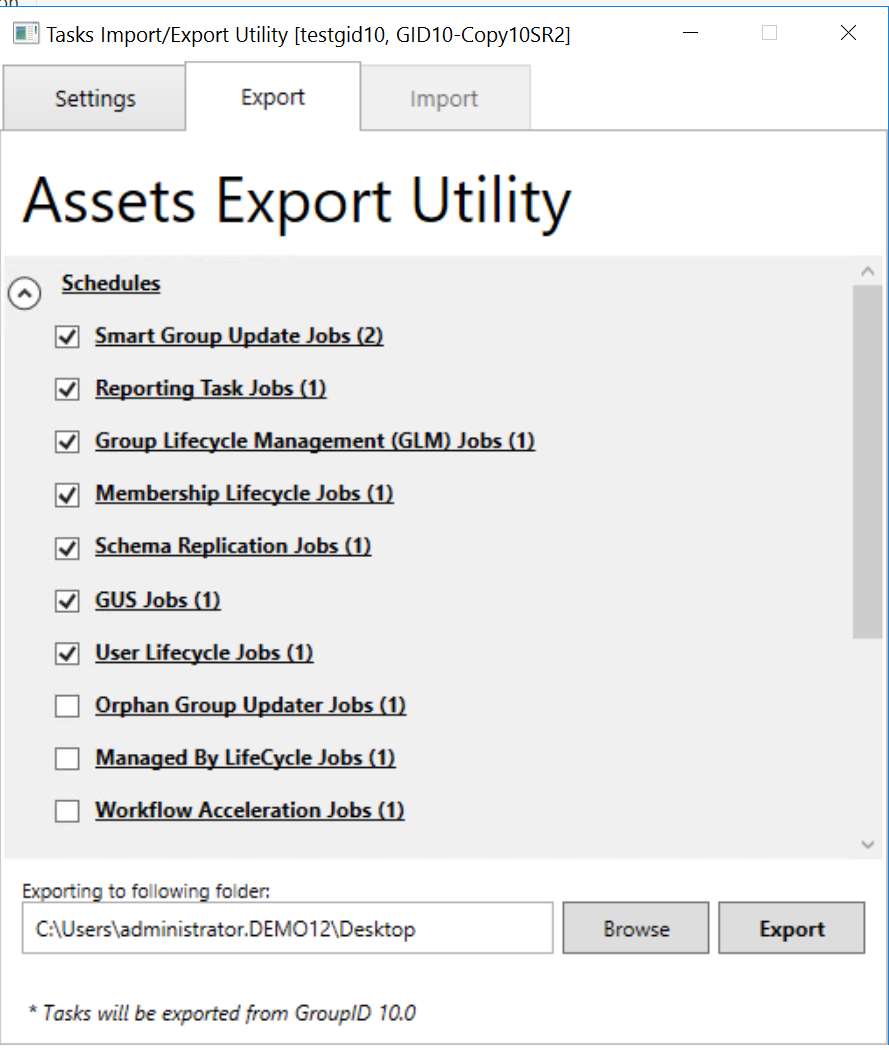Check Managed By LifeCycle Jobs
Screen dimensions: 889x1050
67,758
